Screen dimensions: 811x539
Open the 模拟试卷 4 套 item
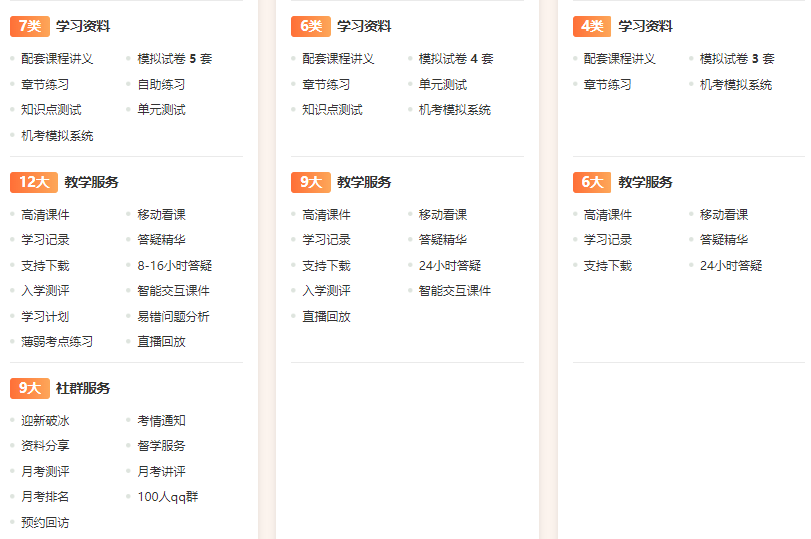[455, 59]
